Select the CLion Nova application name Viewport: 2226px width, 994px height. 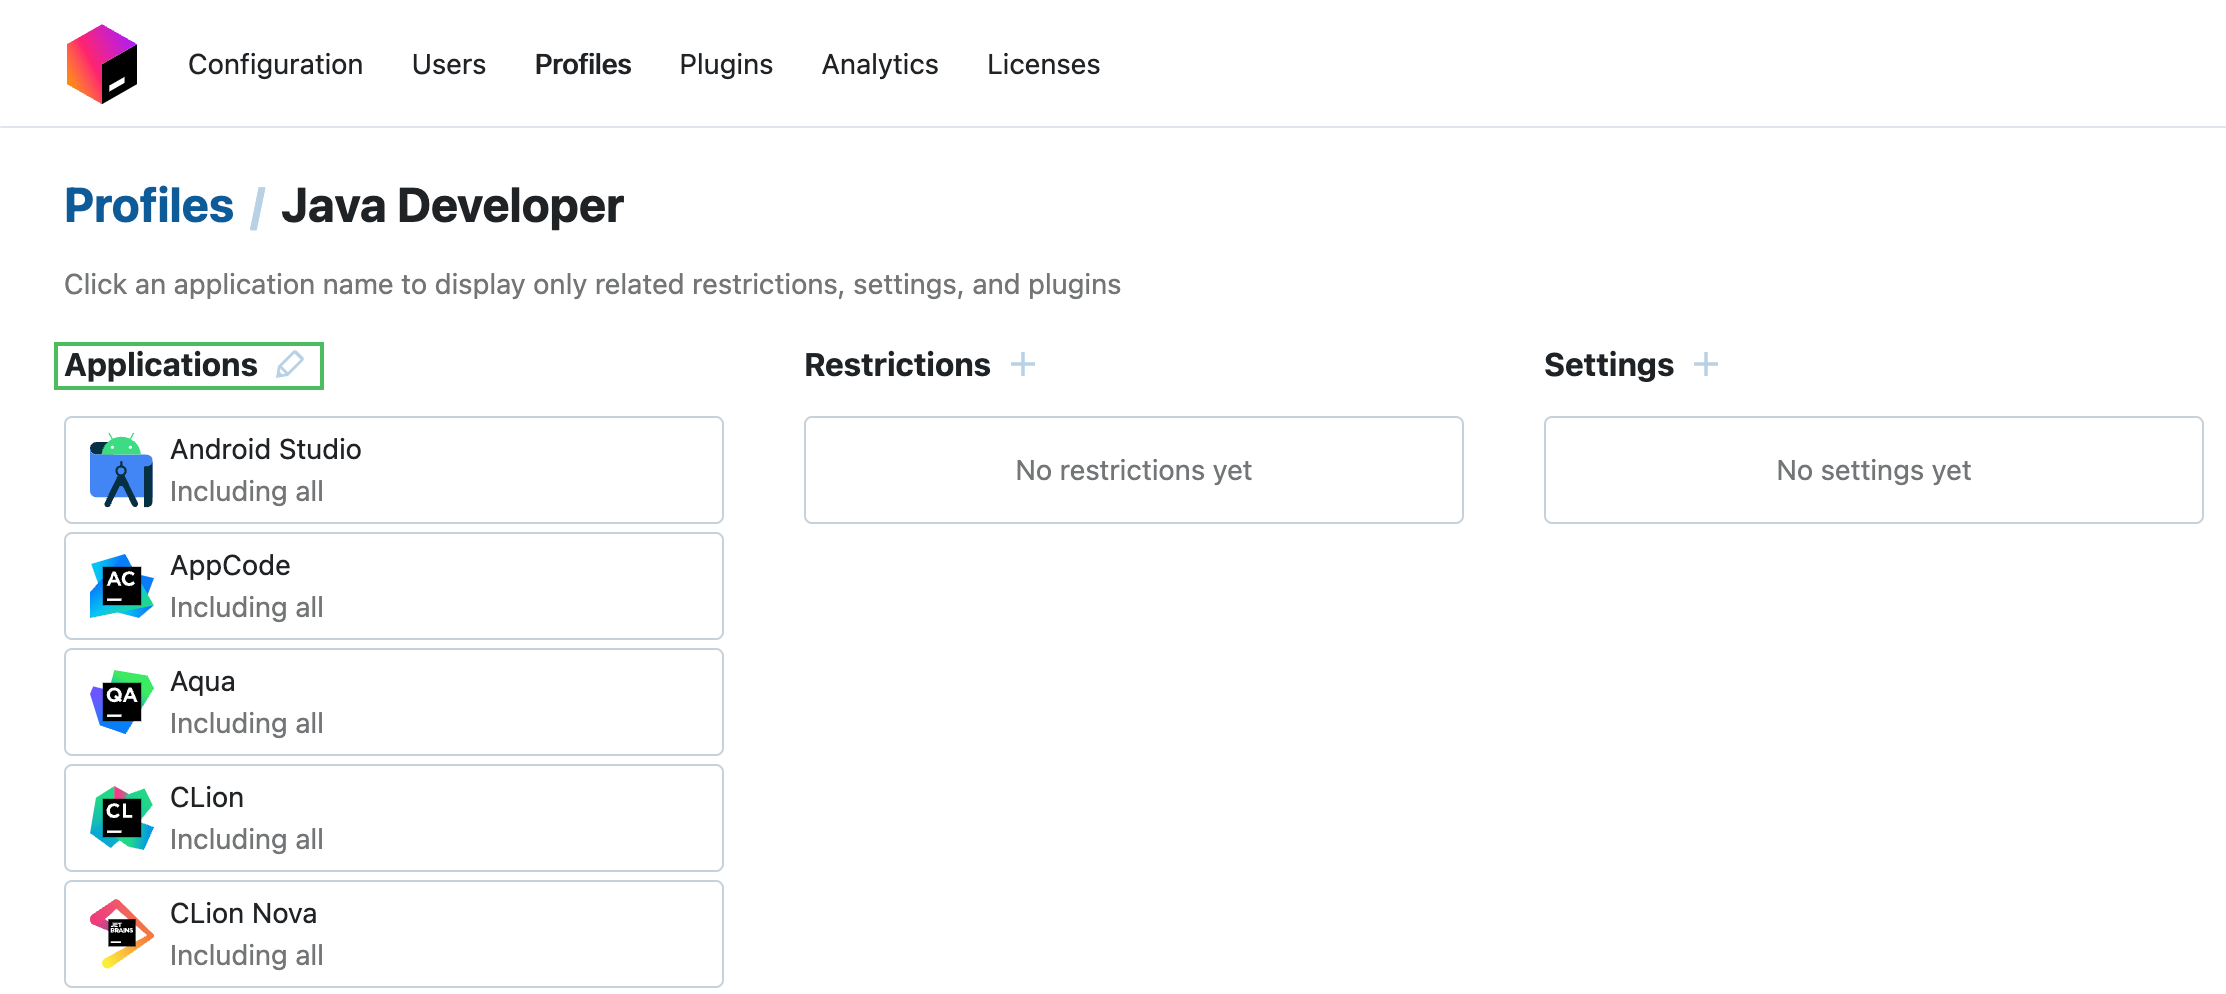[x=243, y=913]
